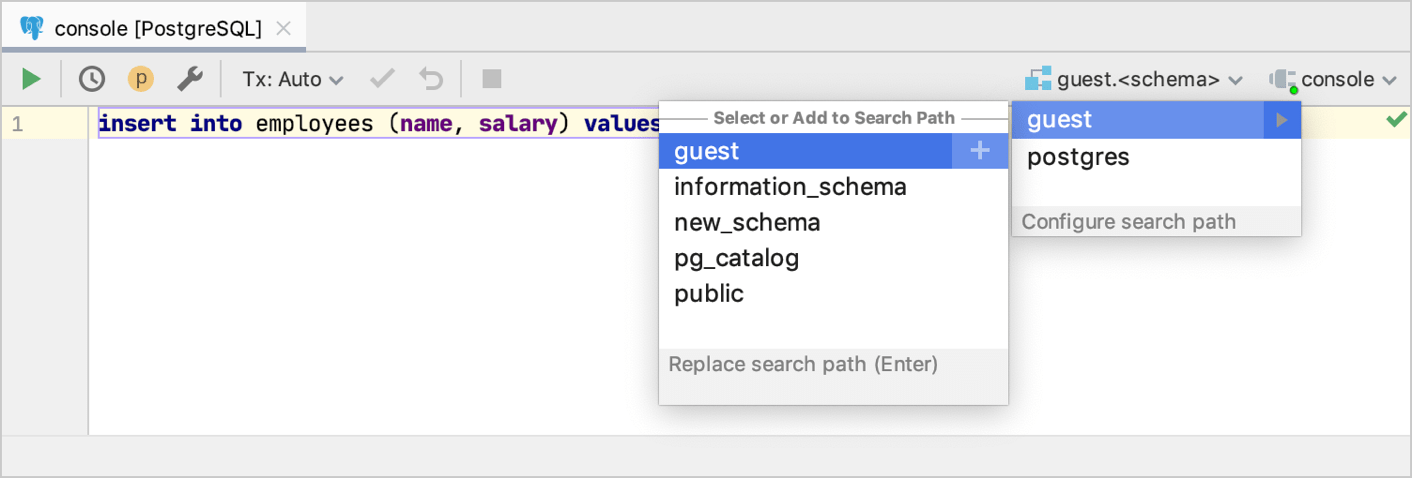Open settings via the wrench icon
The height and width of the screenshot is (478, 1412).
[x=190, y=79]
